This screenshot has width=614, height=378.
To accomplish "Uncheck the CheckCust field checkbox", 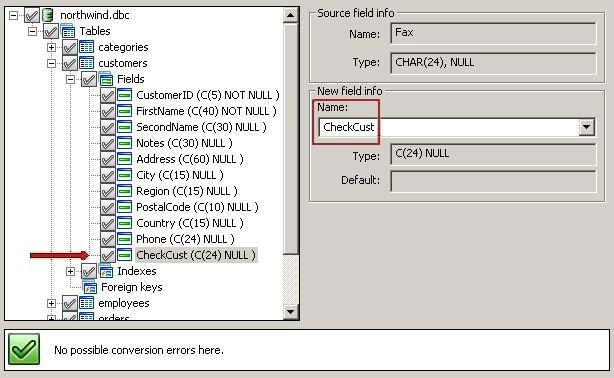I will point(107,256).
